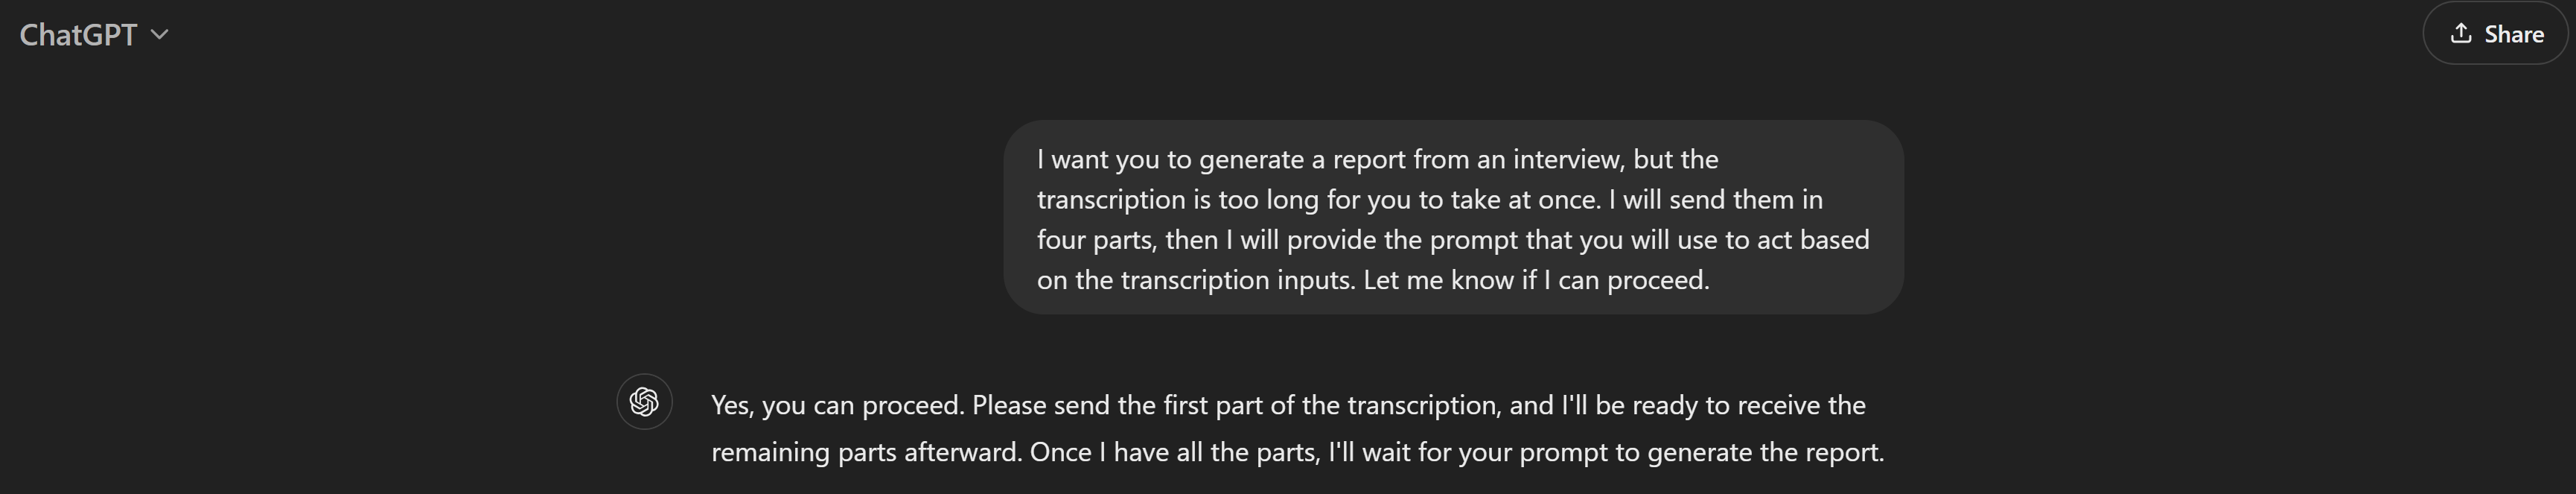Image resolution: width=2576 pixels, height=494 pixels.
Task: Click the line "on the transcription inputs"
Action: click(x=1373, y=280)
